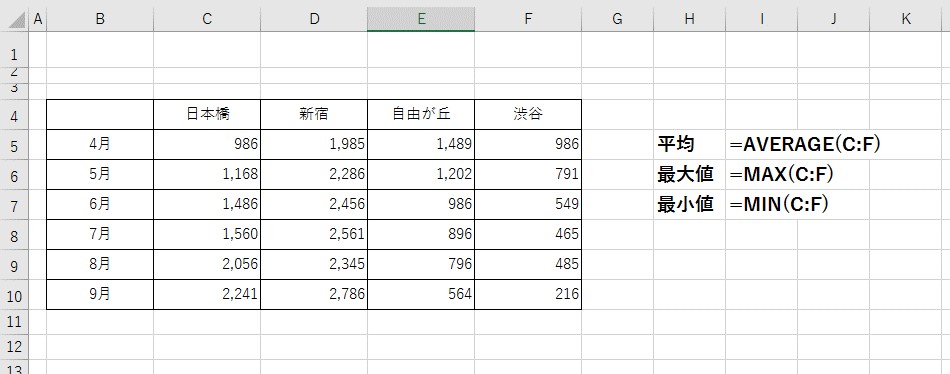Click the 自由が丘 header cell
This screenshot has height=374, width=950.
421,115
